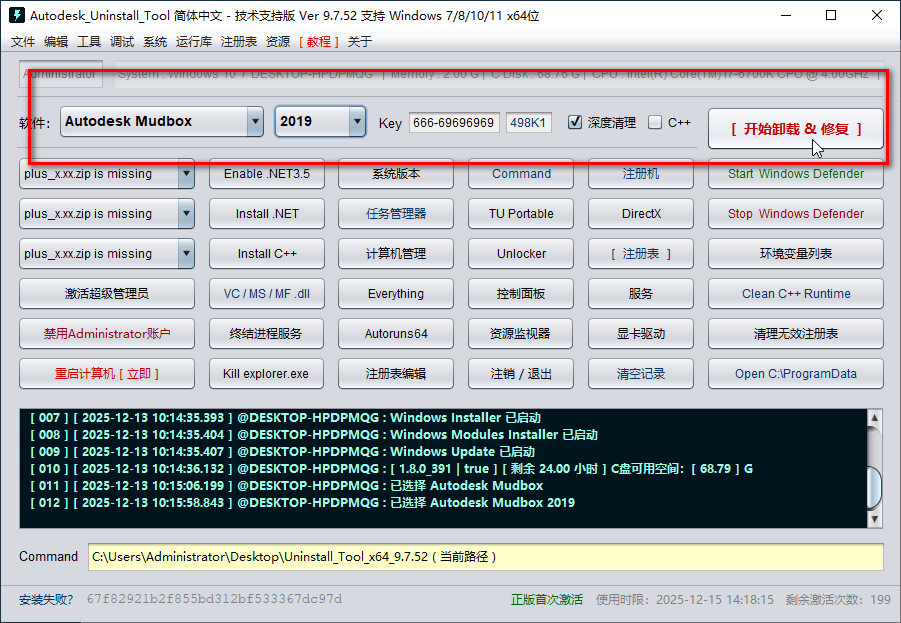The height and width of the screenshot is (623, 901).
Task: Expand third plus_x.xx.zip is missing dropdown
Action: 186,253
